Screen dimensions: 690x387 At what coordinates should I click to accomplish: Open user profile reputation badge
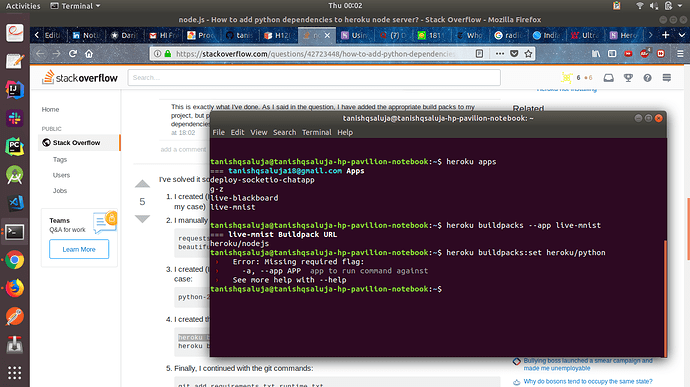pos(576,78)
